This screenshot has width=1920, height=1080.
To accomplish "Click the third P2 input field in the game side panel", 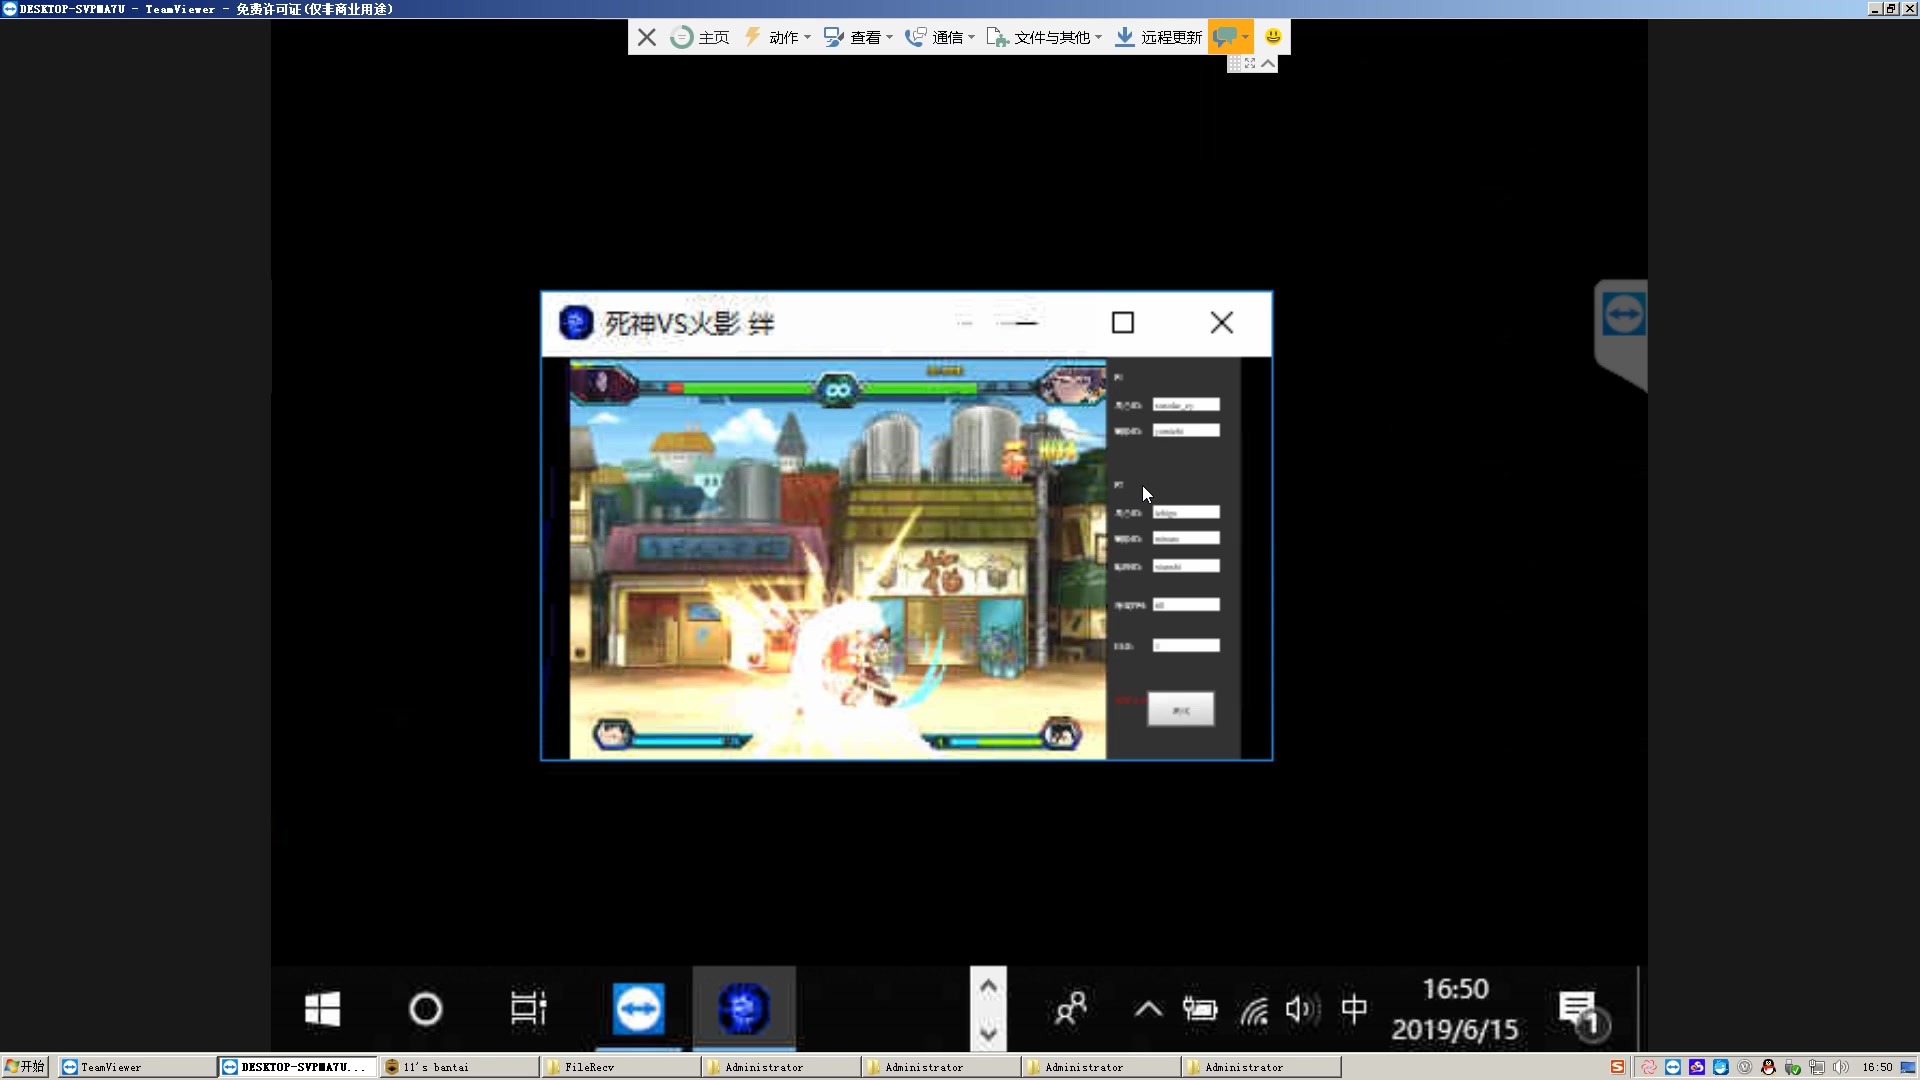I will 1186,566.
